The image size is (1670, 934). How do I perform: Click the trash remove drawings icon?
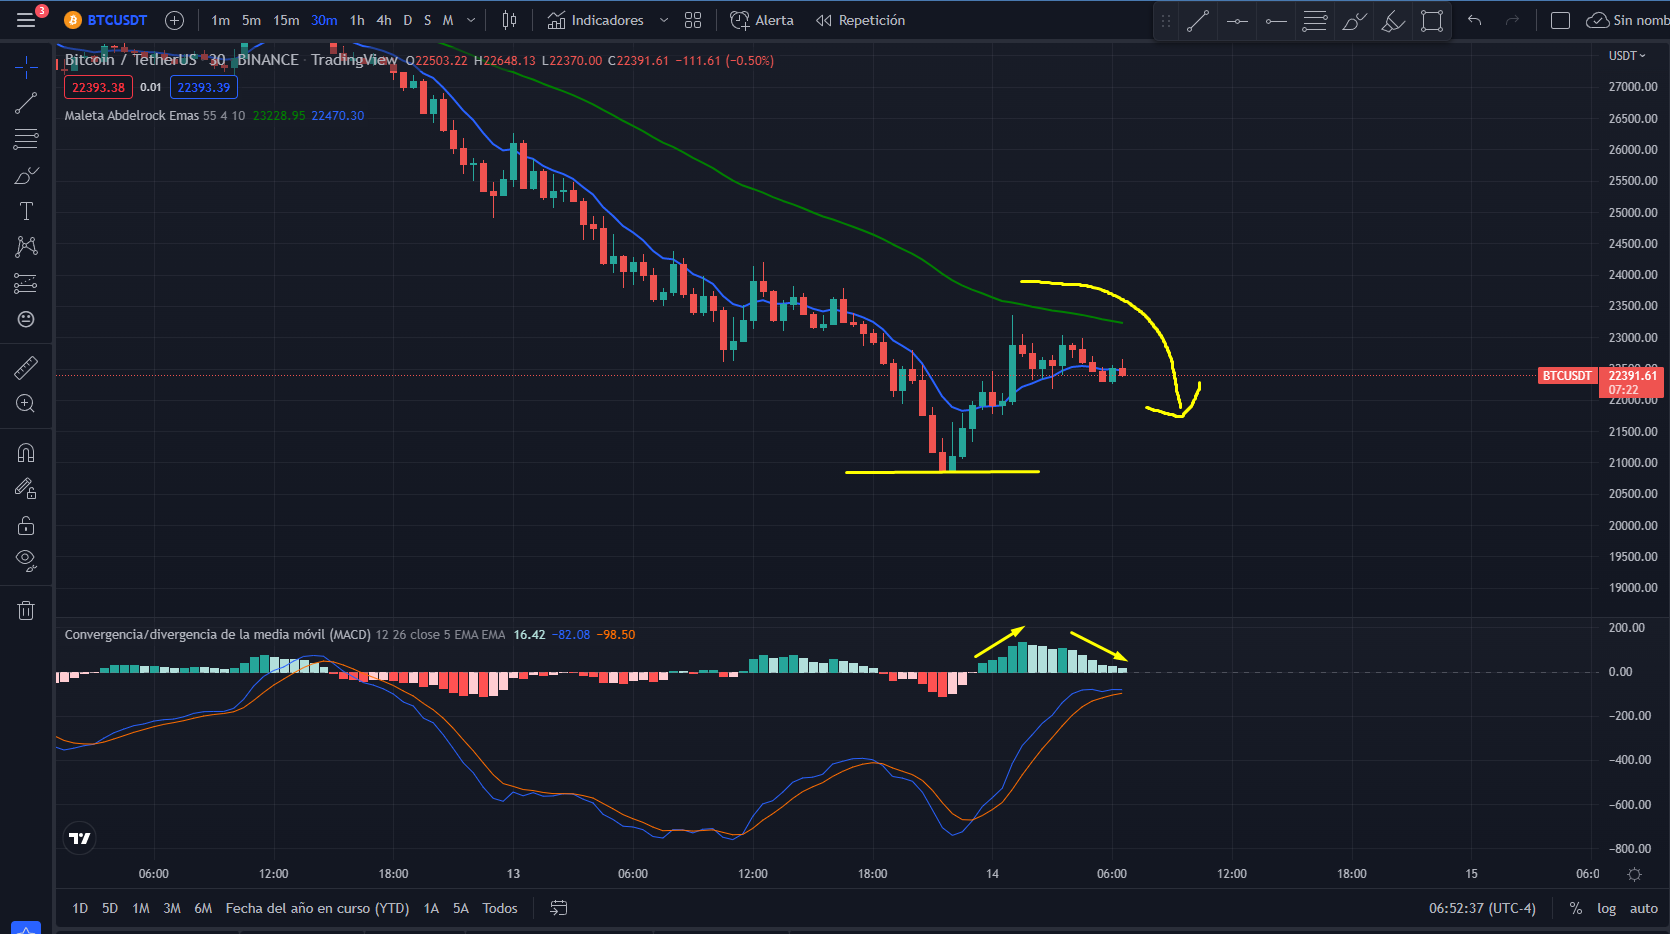pyautogui.click(x=26, y=610)
